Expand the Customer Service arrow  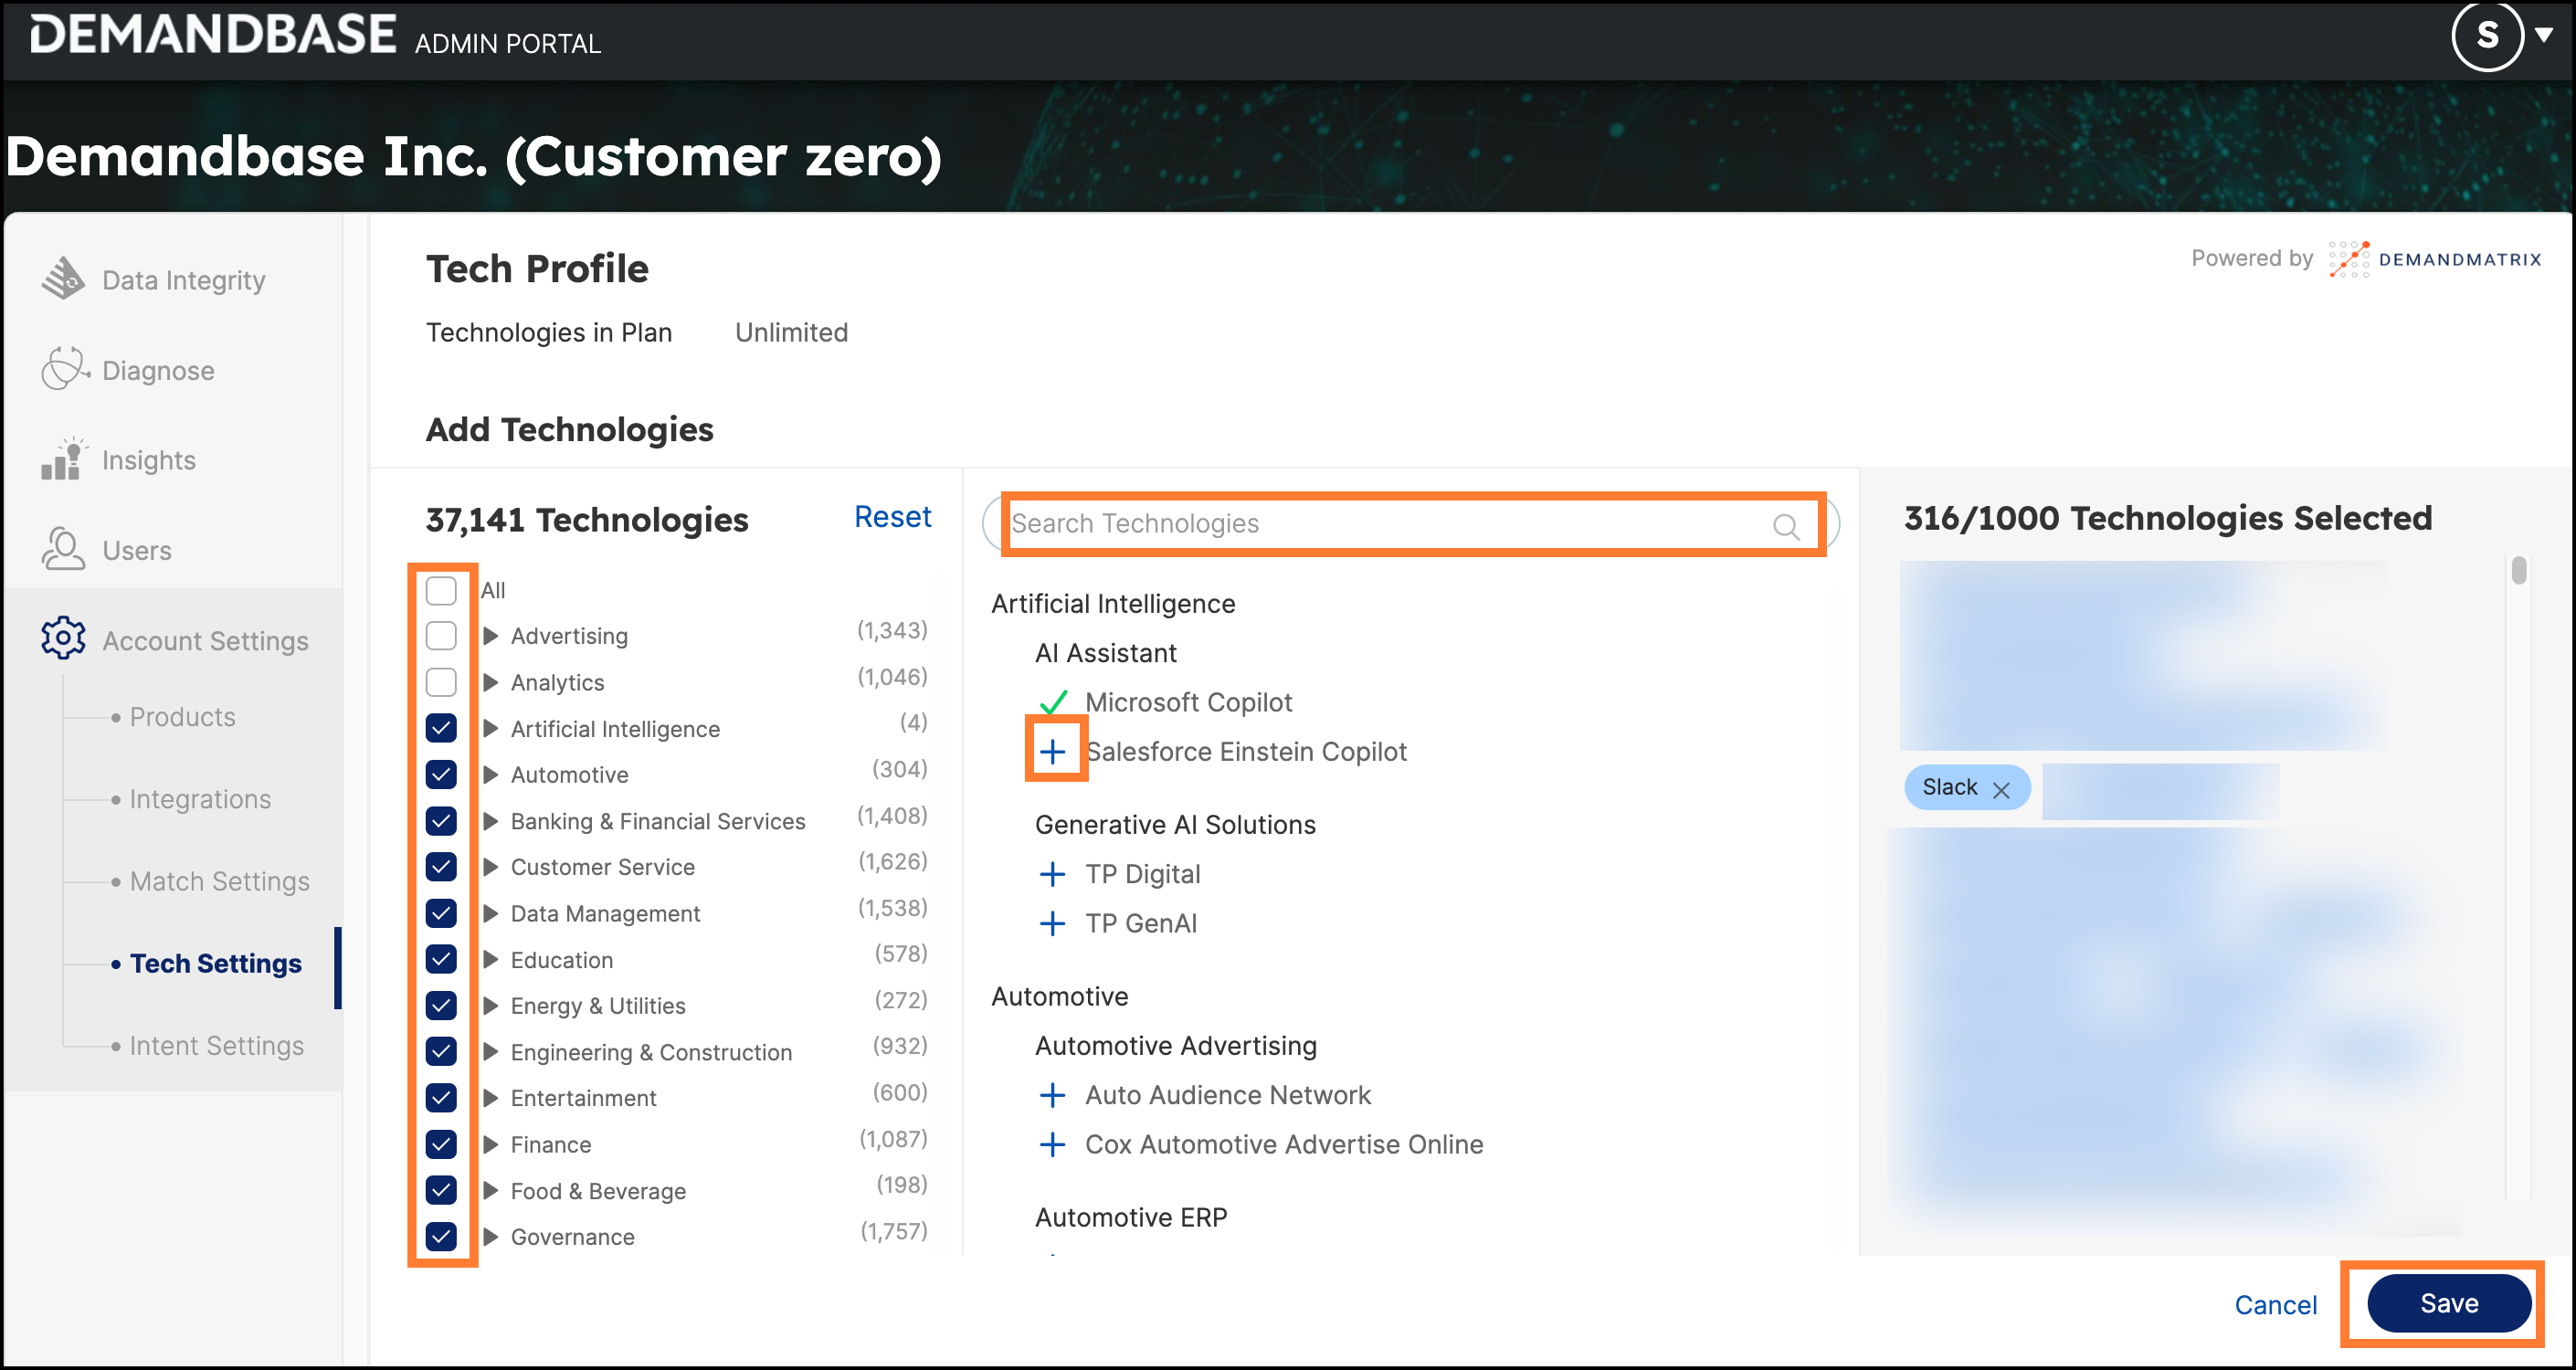click(491, 867)
